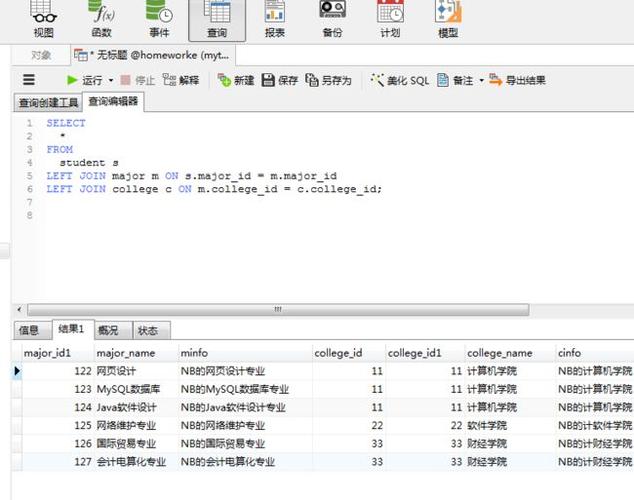
Task: Open the 结果1 result tab
Action: 72,329
